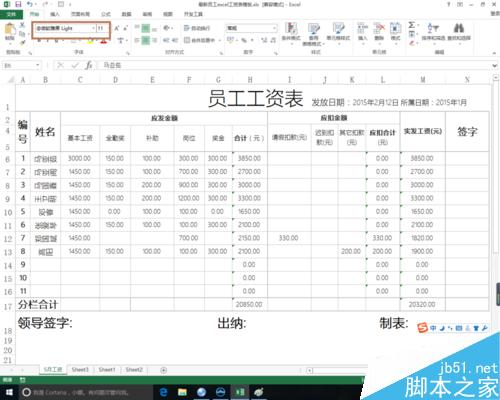Click the Orientation text angle icon
Viewport: 500px width, 400px height.
(x=167, y=28)
